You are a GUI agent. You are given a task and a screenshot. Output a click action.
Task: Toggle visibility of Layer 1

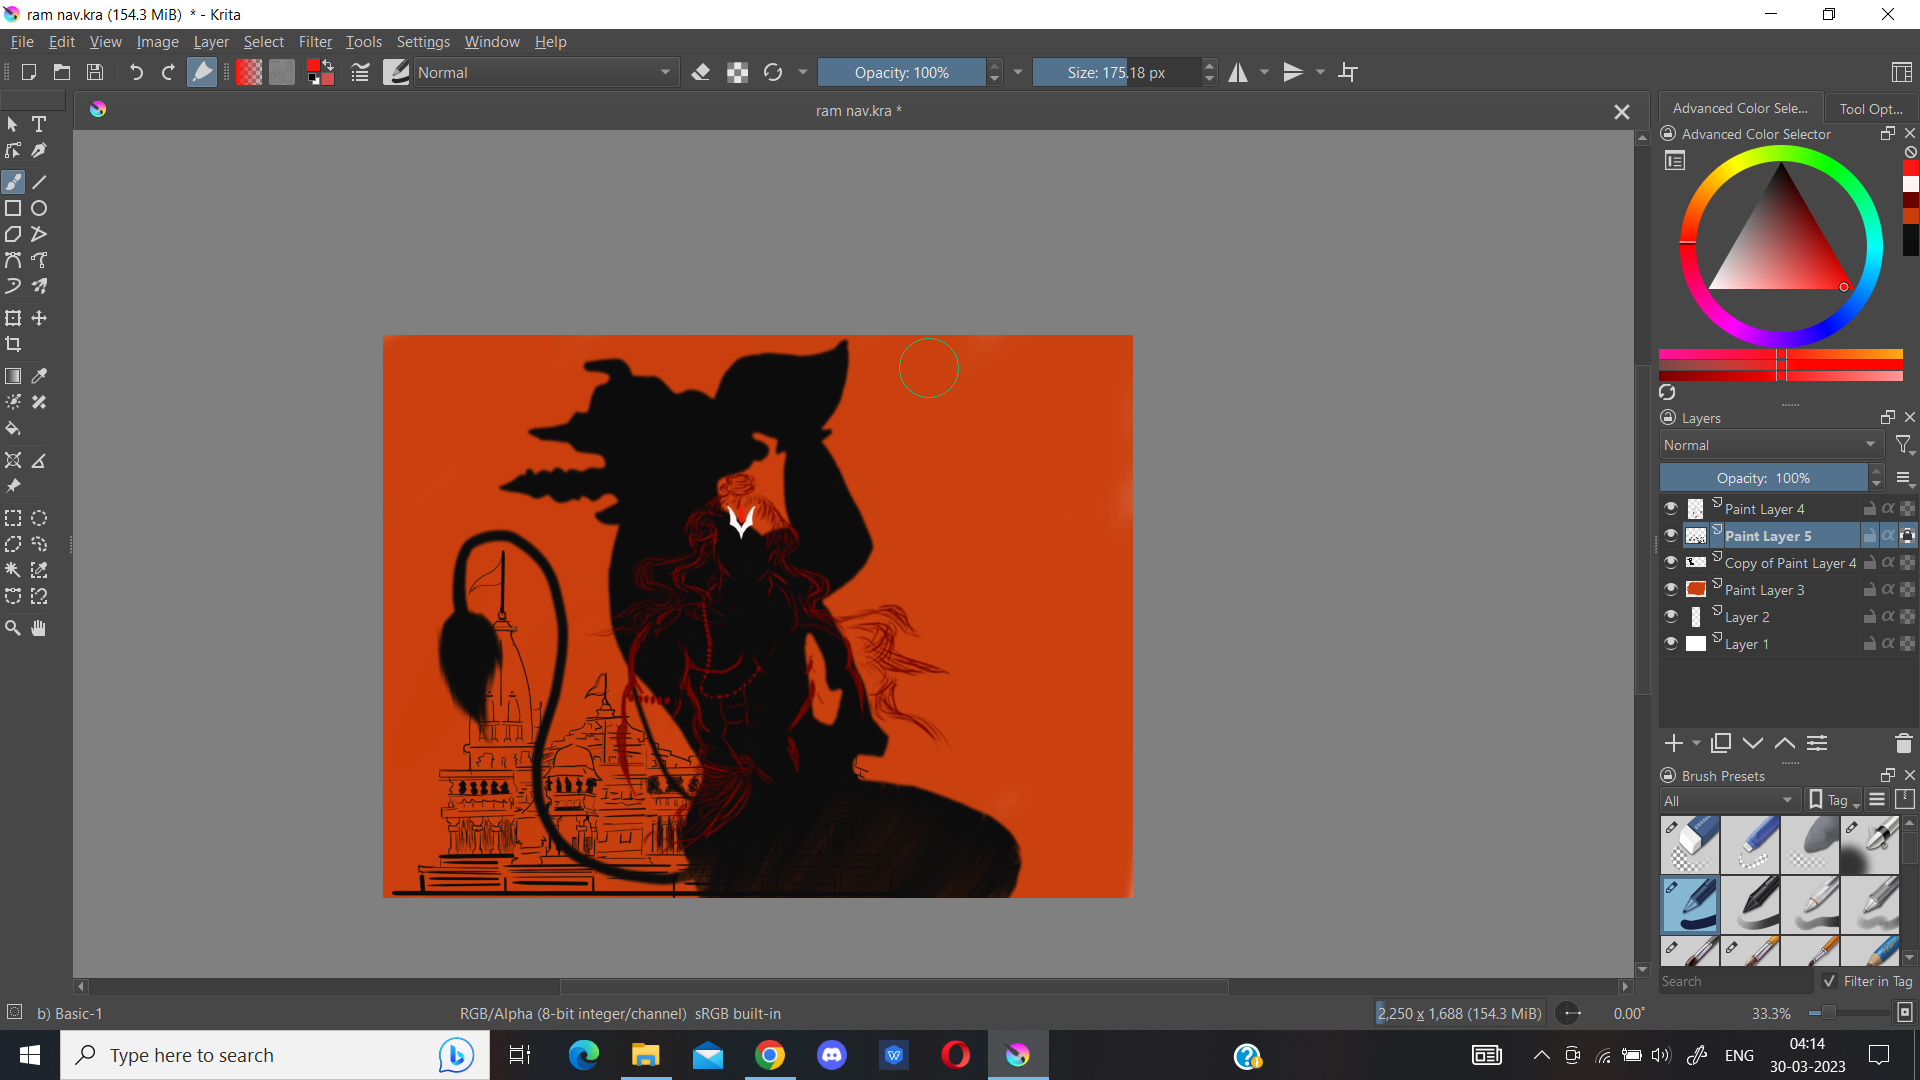tap(1671, 643)
